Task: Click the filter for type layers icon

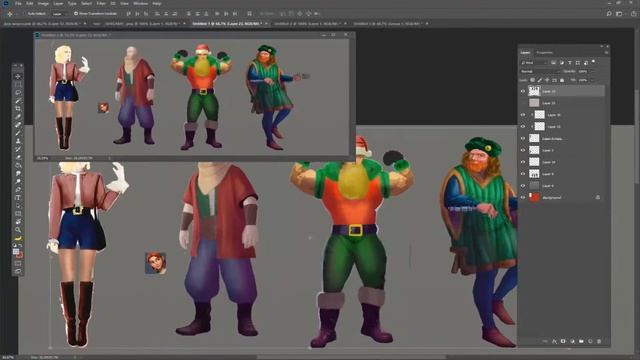Action: tap(569, 63)
